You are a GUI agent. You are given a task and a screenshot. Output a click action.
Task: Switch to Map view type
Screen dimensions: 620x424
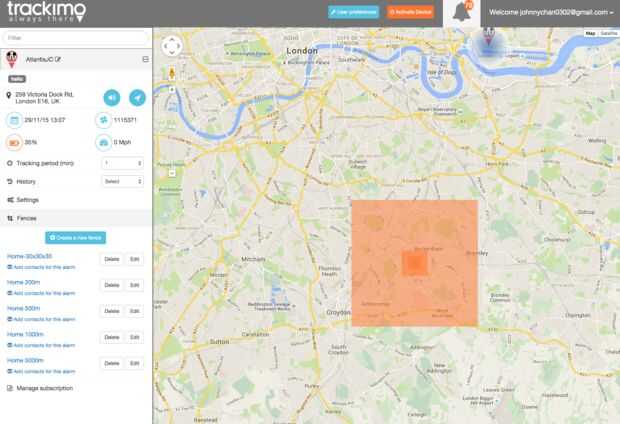[590, 34]
